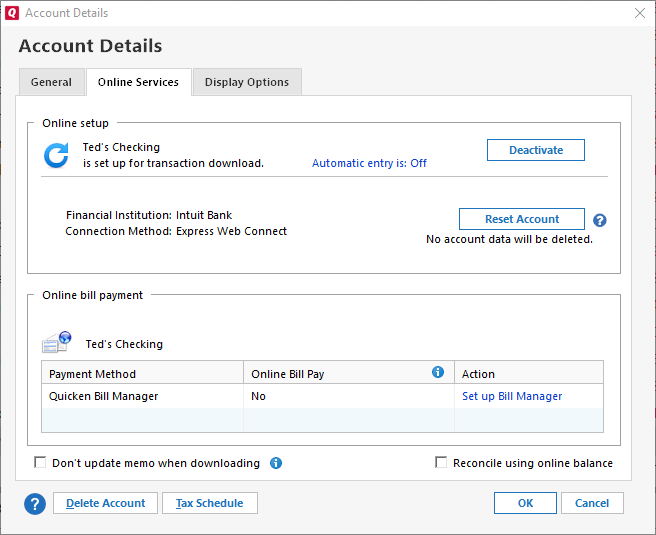Click help icon next to Reset Account

pos(600,220)
